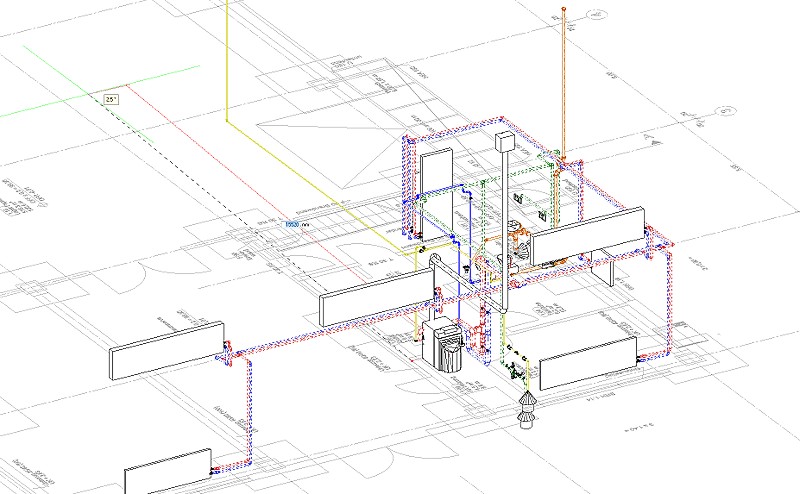Select the tall upright radiator in back

[x=437, y=183]
